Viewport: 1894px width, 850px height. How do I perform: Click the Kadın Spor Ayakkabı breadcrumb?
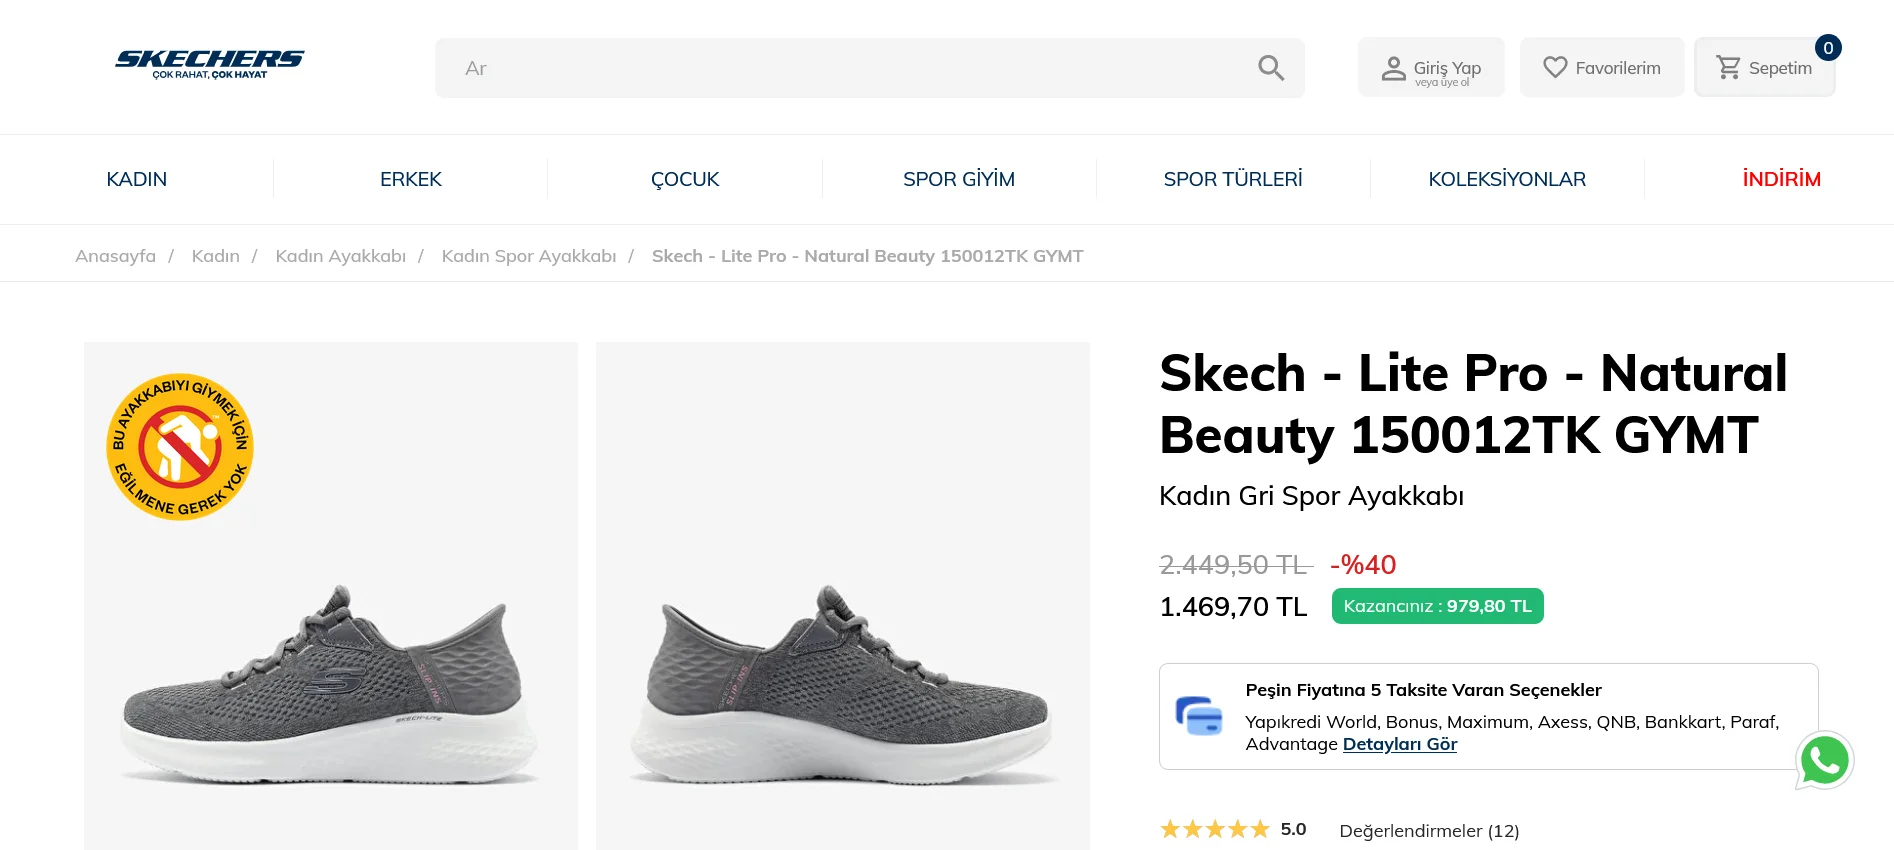pos(528,256)
